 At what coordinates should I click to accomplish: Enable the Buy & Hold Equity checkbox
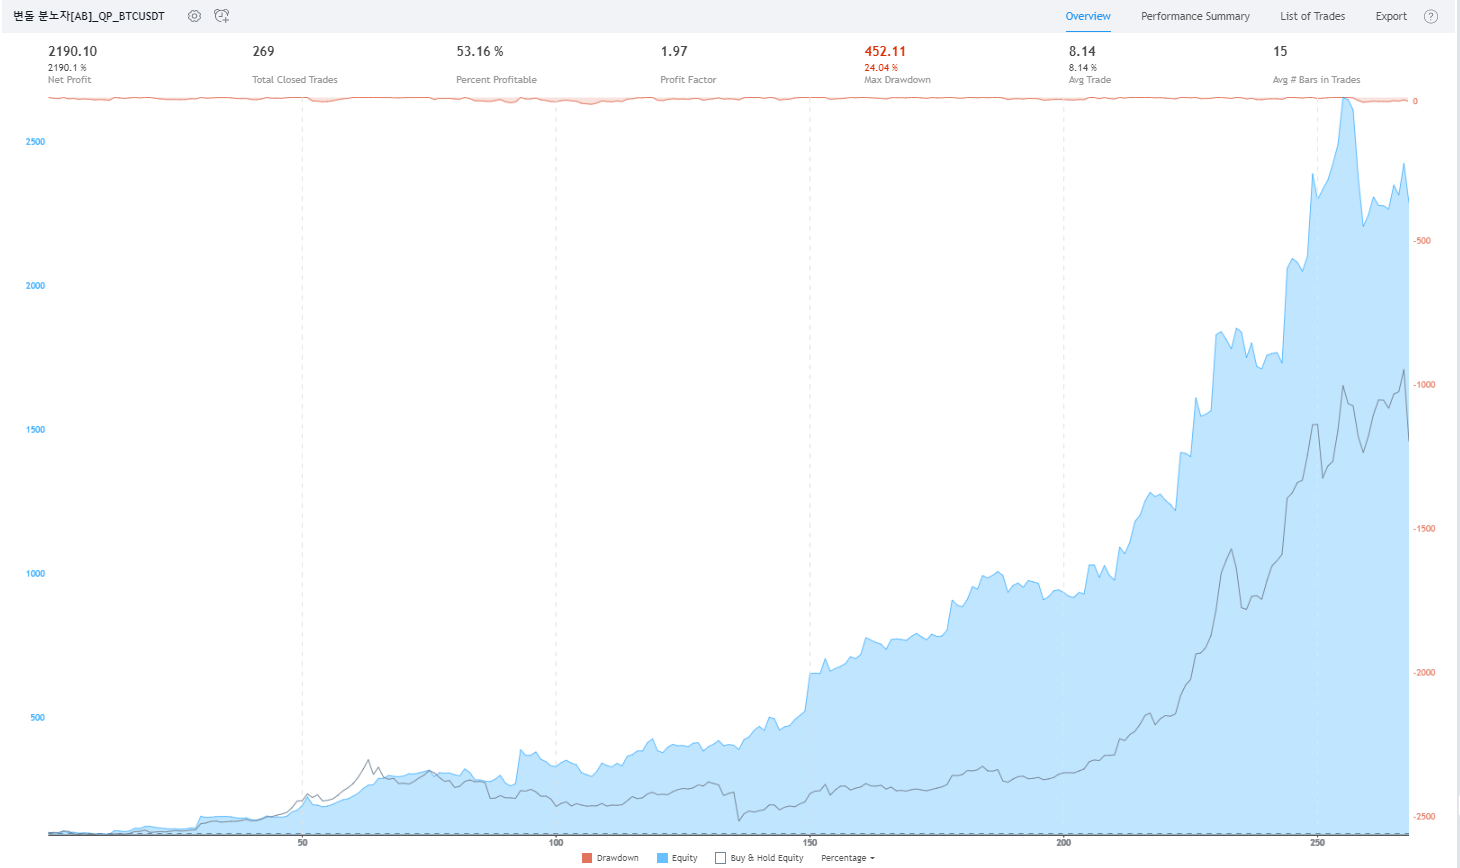click(720, 858)
